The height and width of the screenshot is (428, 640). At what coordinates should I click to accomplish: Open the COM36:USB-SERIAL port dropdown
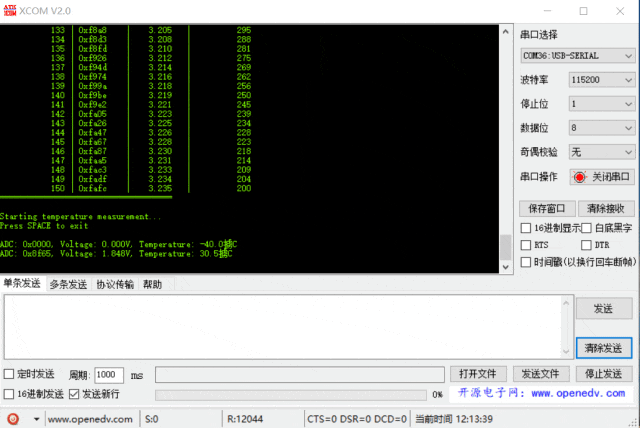pos(578,55)
